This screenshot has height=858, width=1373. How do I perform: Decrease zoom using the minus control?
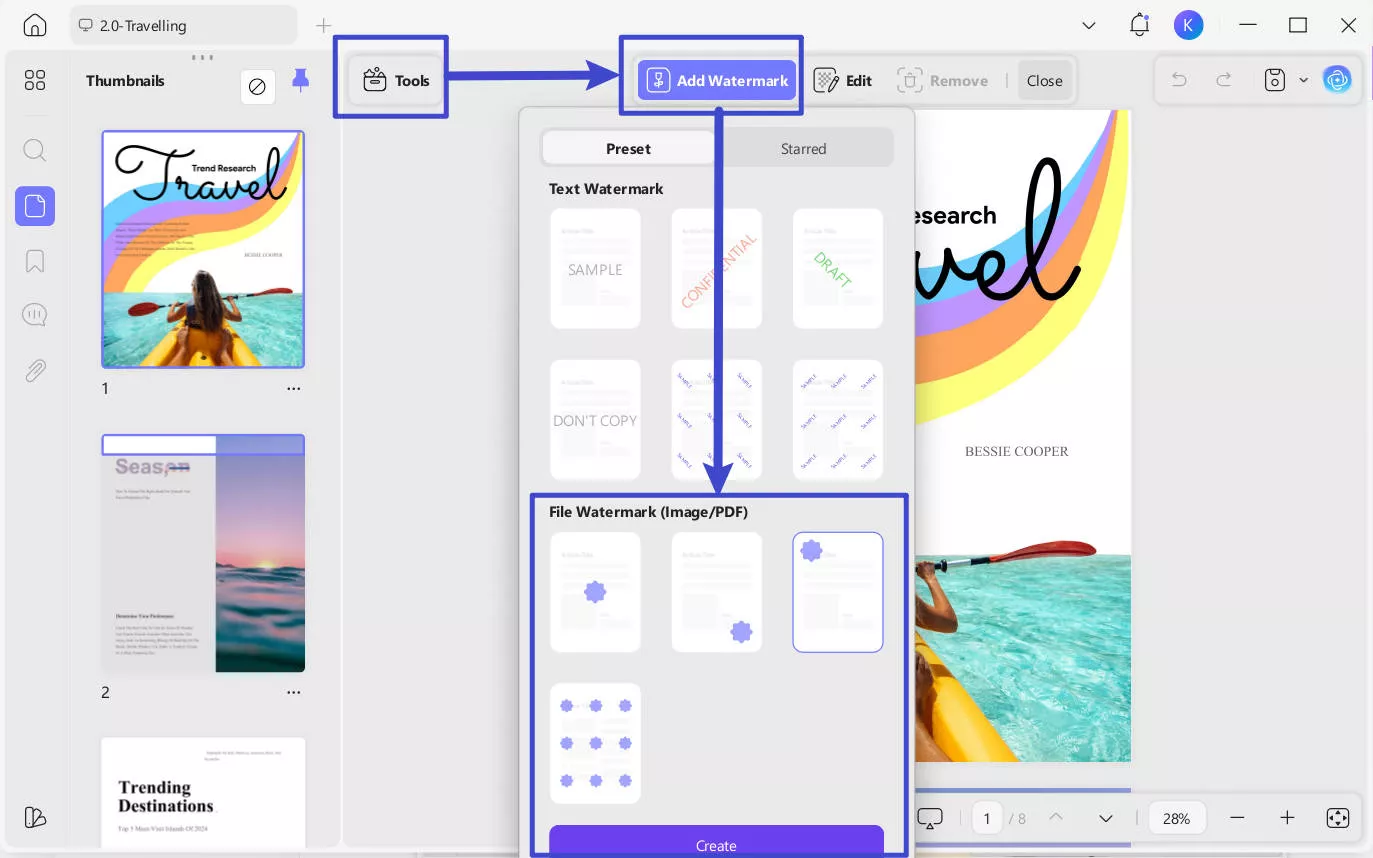click(x=1238, y=817)
